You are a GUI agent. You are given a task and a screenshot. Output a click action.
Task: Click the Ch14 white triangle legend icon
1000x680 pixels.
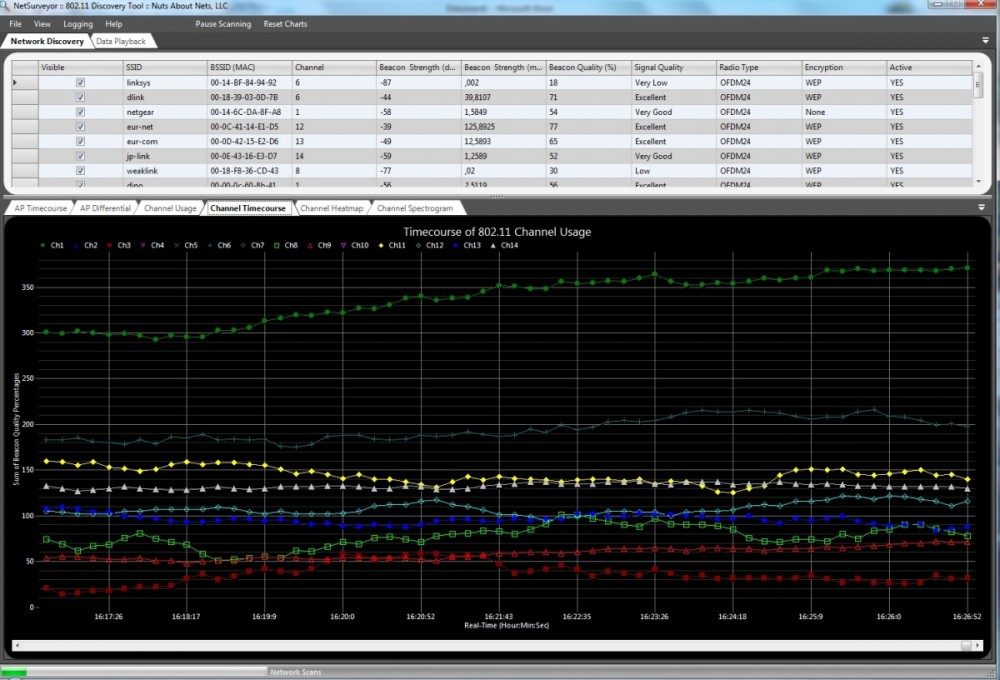click(x=492, y=245)
